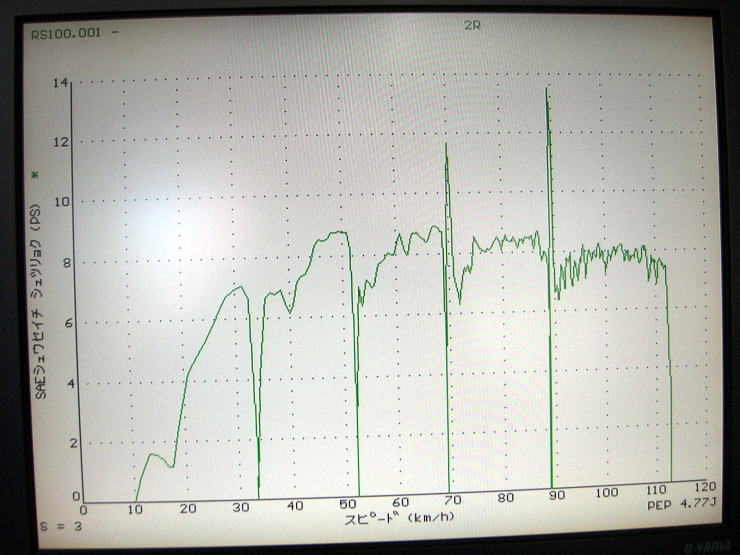This screenshot has height=555, width=740.
Task: Click the 2R title at top
Action: (472, 25)
